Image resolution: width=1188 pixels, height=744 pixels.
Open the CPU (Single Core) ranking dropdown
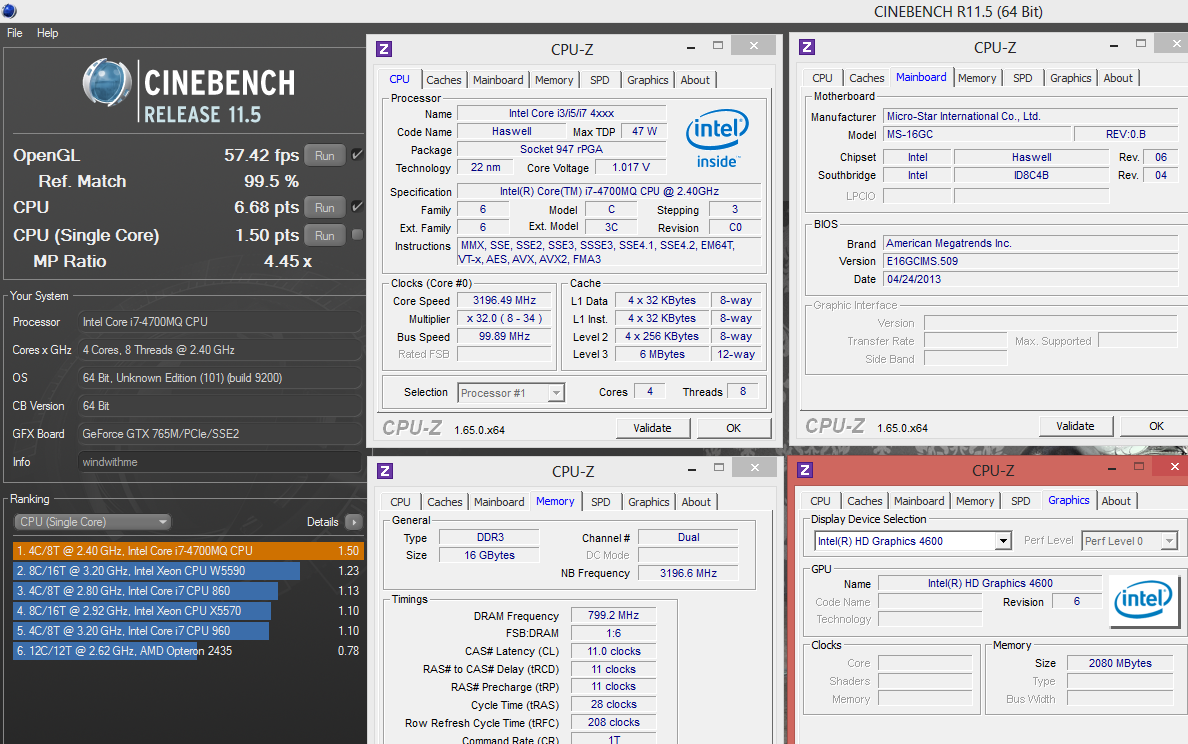click(92, 522)
